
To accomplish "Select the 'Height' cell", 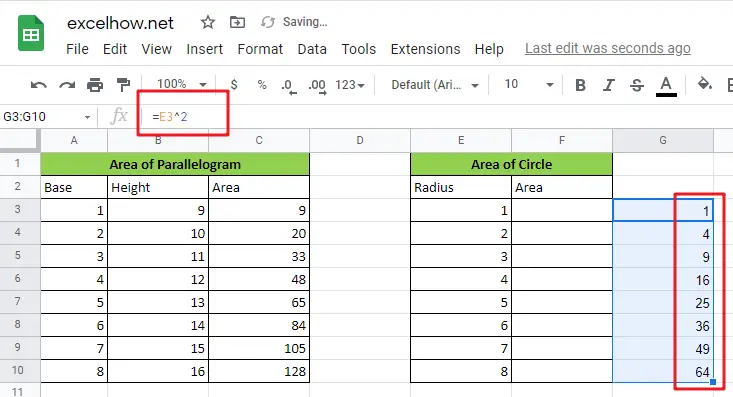I will point(158,187).
